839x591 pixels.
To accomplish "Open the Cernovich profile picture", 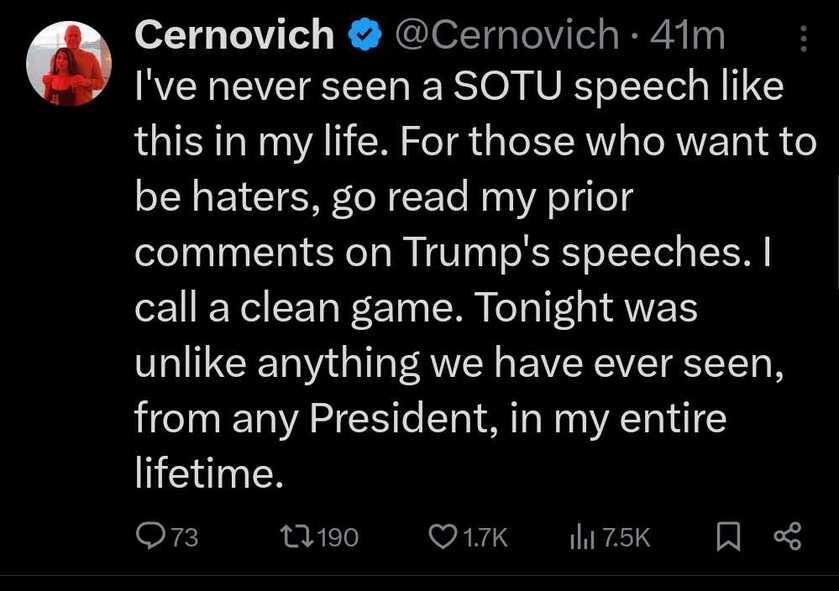I will pyautogui.click(x=68, y=62).
